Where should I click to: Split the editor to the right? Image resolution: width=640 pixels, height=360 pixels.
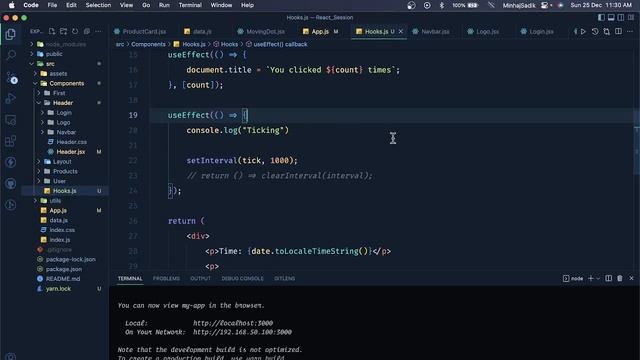619,31
